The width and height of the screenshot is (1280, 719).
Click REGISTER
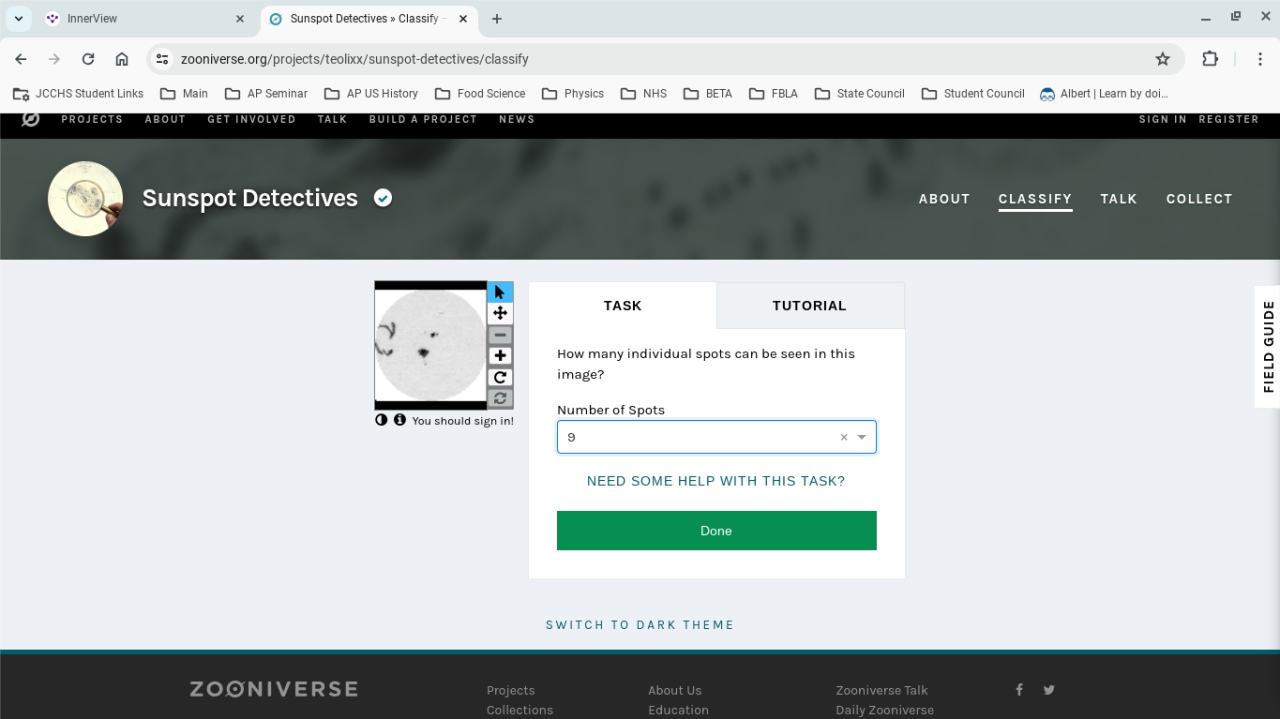coord(1229,119)
